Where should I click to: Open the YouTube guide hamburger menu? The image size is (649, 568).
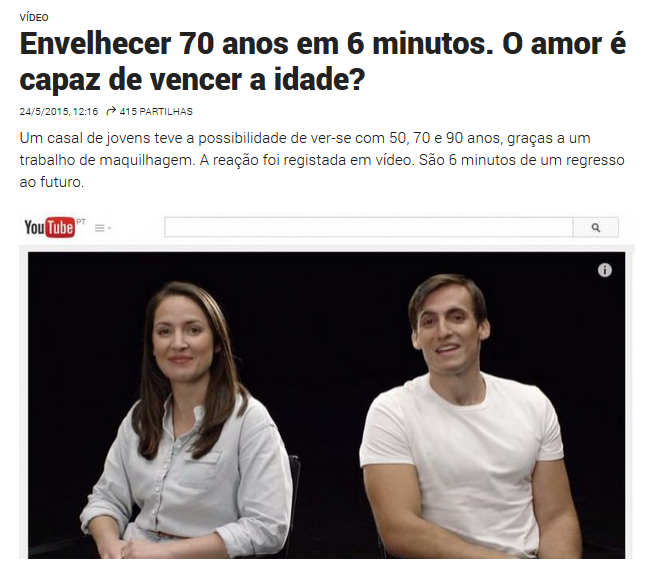[99, 228]
